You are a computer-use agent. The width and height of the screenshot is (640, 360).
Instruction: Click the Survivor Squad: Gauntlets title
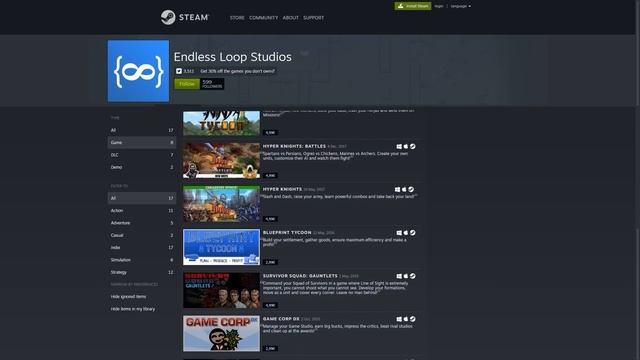(x=300, y=276)
